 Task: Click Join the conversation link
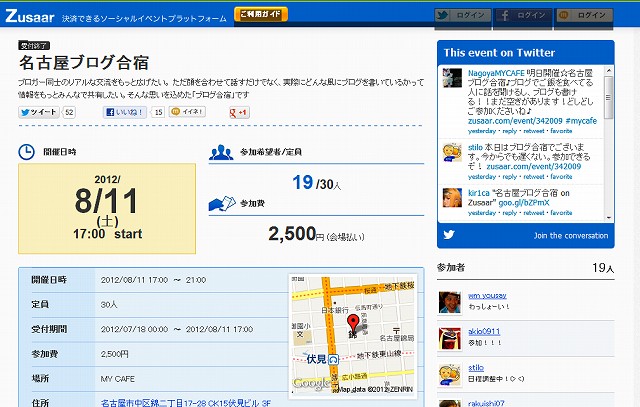pos(571,236)
